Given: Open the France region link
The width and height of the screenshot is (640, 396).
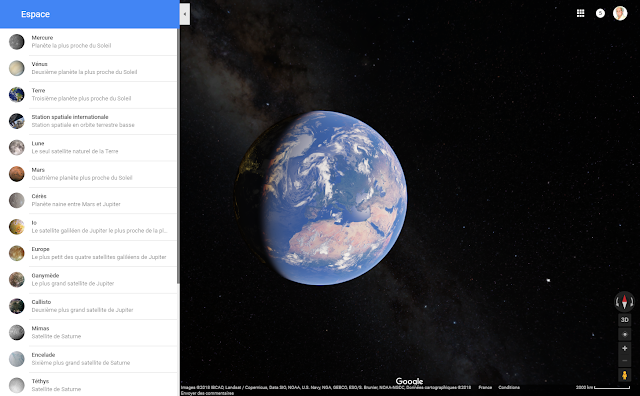Looking at the screenshot, I should (485, 387).
